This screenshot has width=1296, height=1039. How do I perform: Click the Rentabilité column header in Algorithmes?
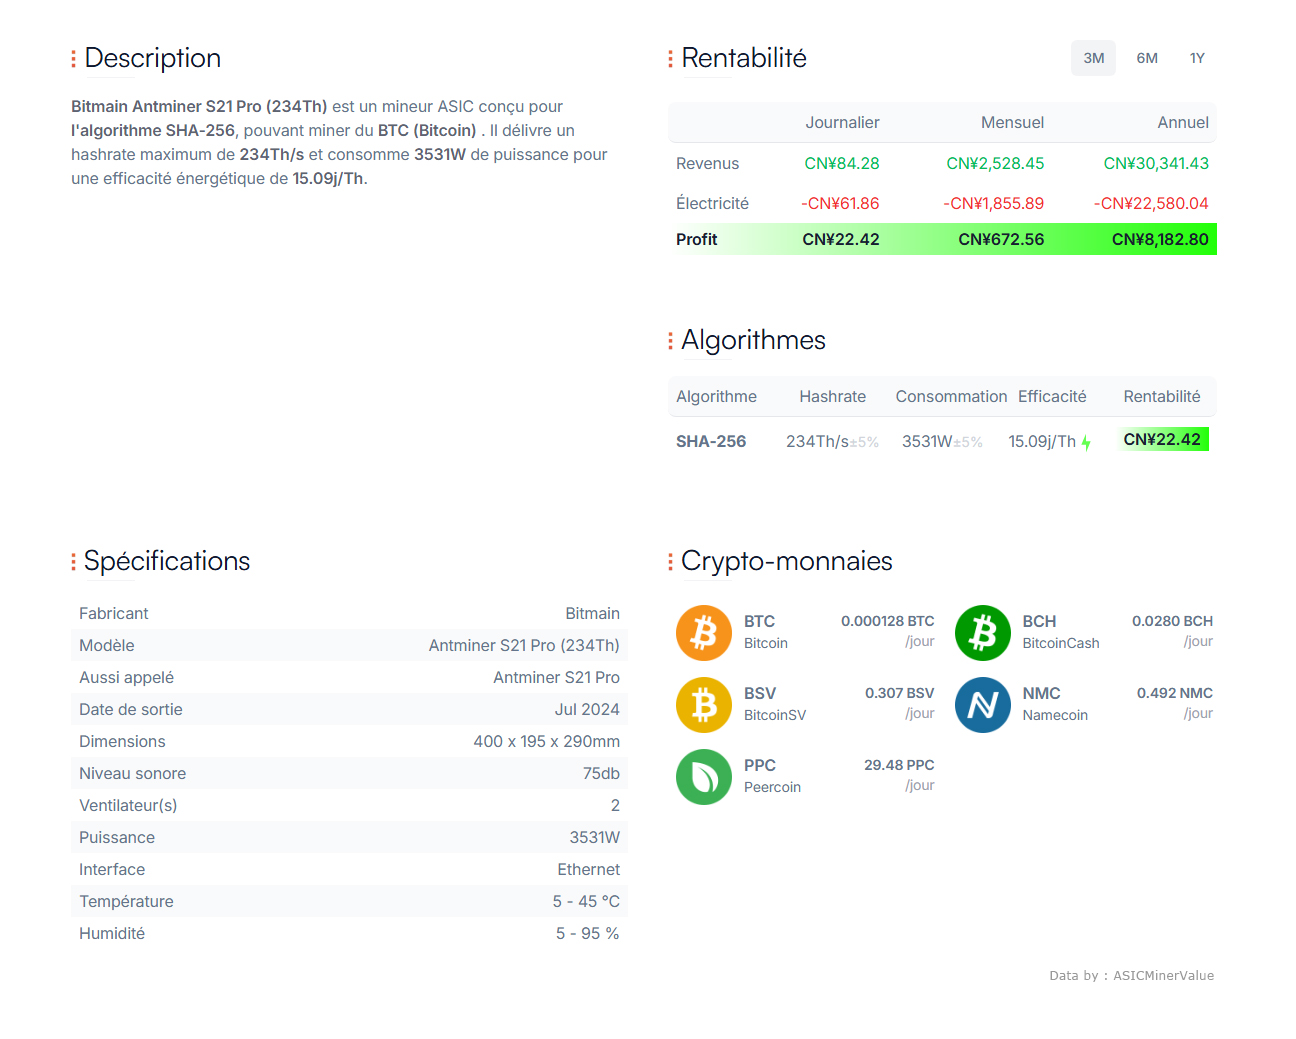[x=1162, y=396]
